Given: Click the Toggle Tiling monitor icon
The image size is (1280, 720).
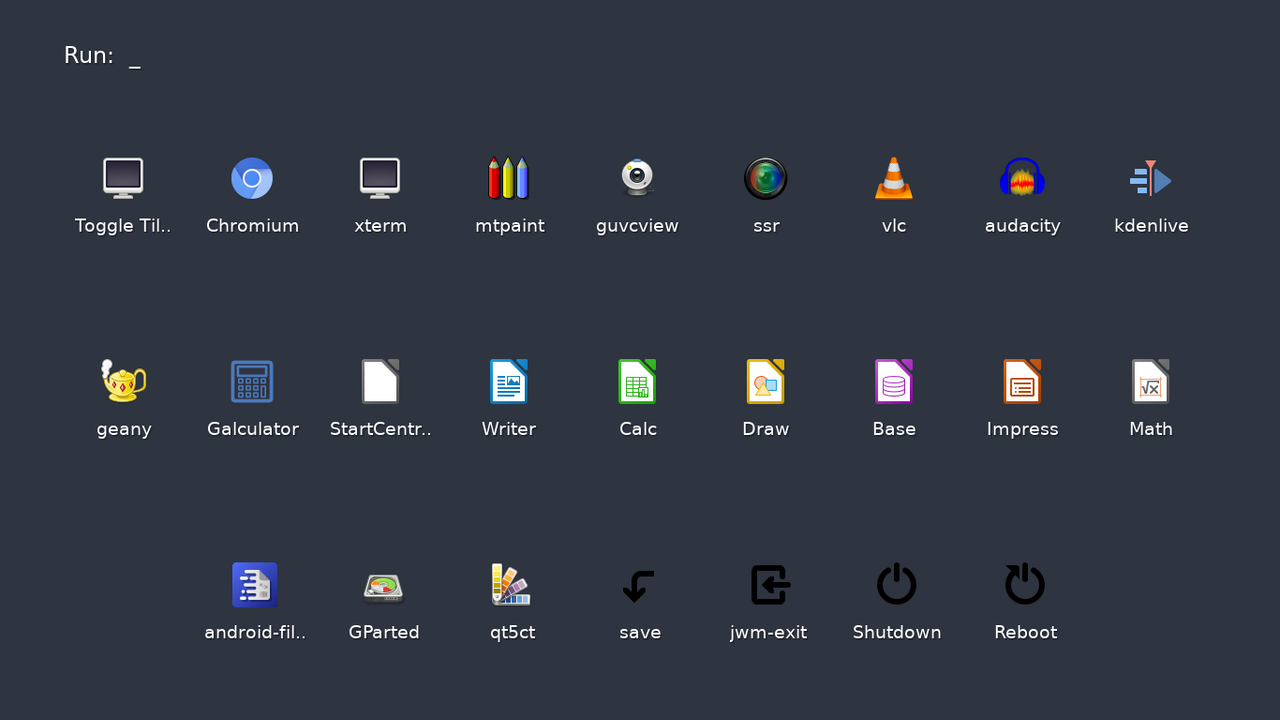Looking at the screenshot, I should [123, 178].
